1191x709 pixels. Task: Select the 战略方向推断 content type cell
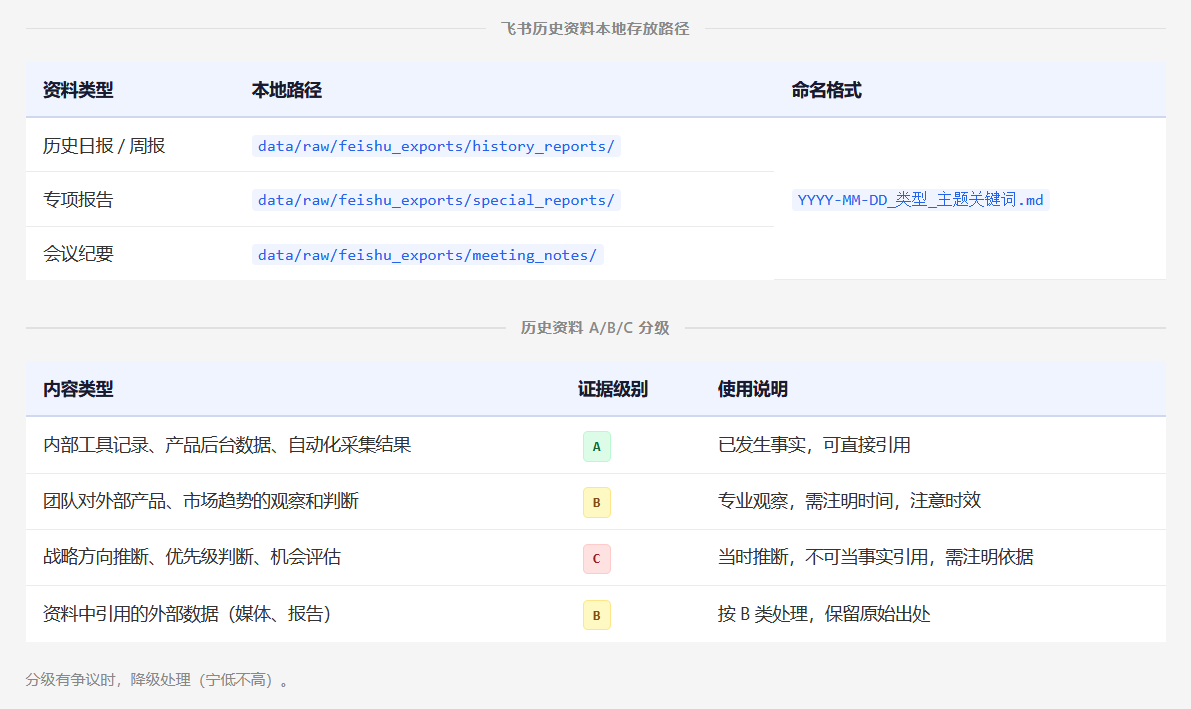(191, 558)
